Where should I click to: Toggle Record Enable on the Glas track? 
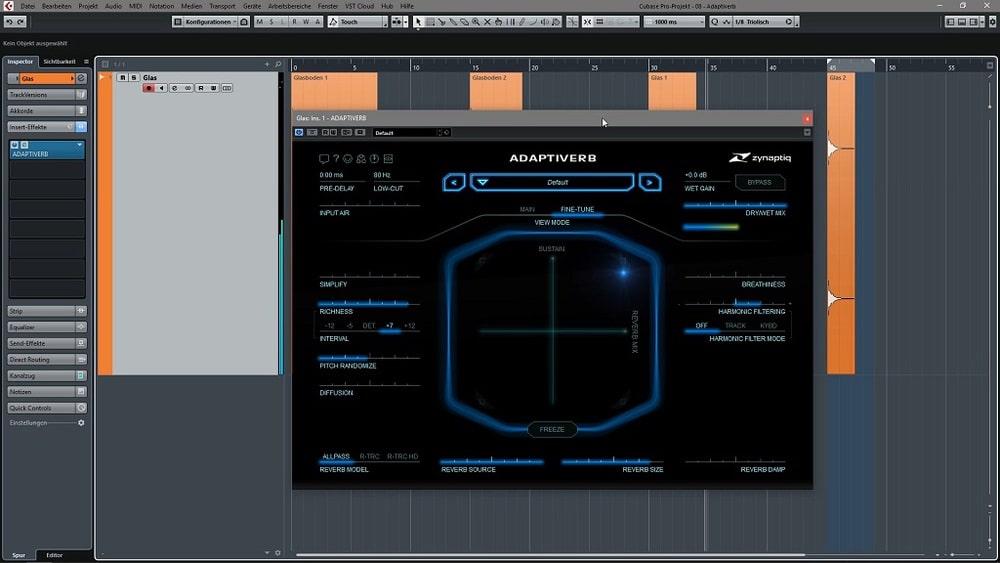(149, 88)
